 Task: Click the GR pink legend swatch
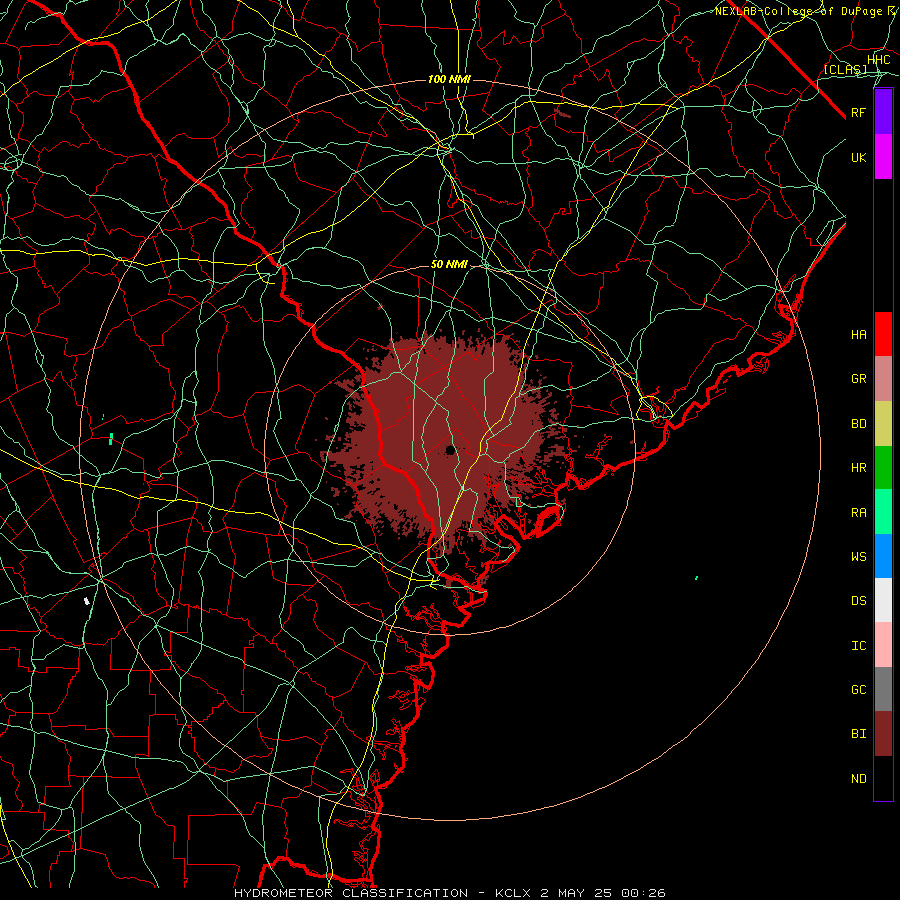click(883, 378)
